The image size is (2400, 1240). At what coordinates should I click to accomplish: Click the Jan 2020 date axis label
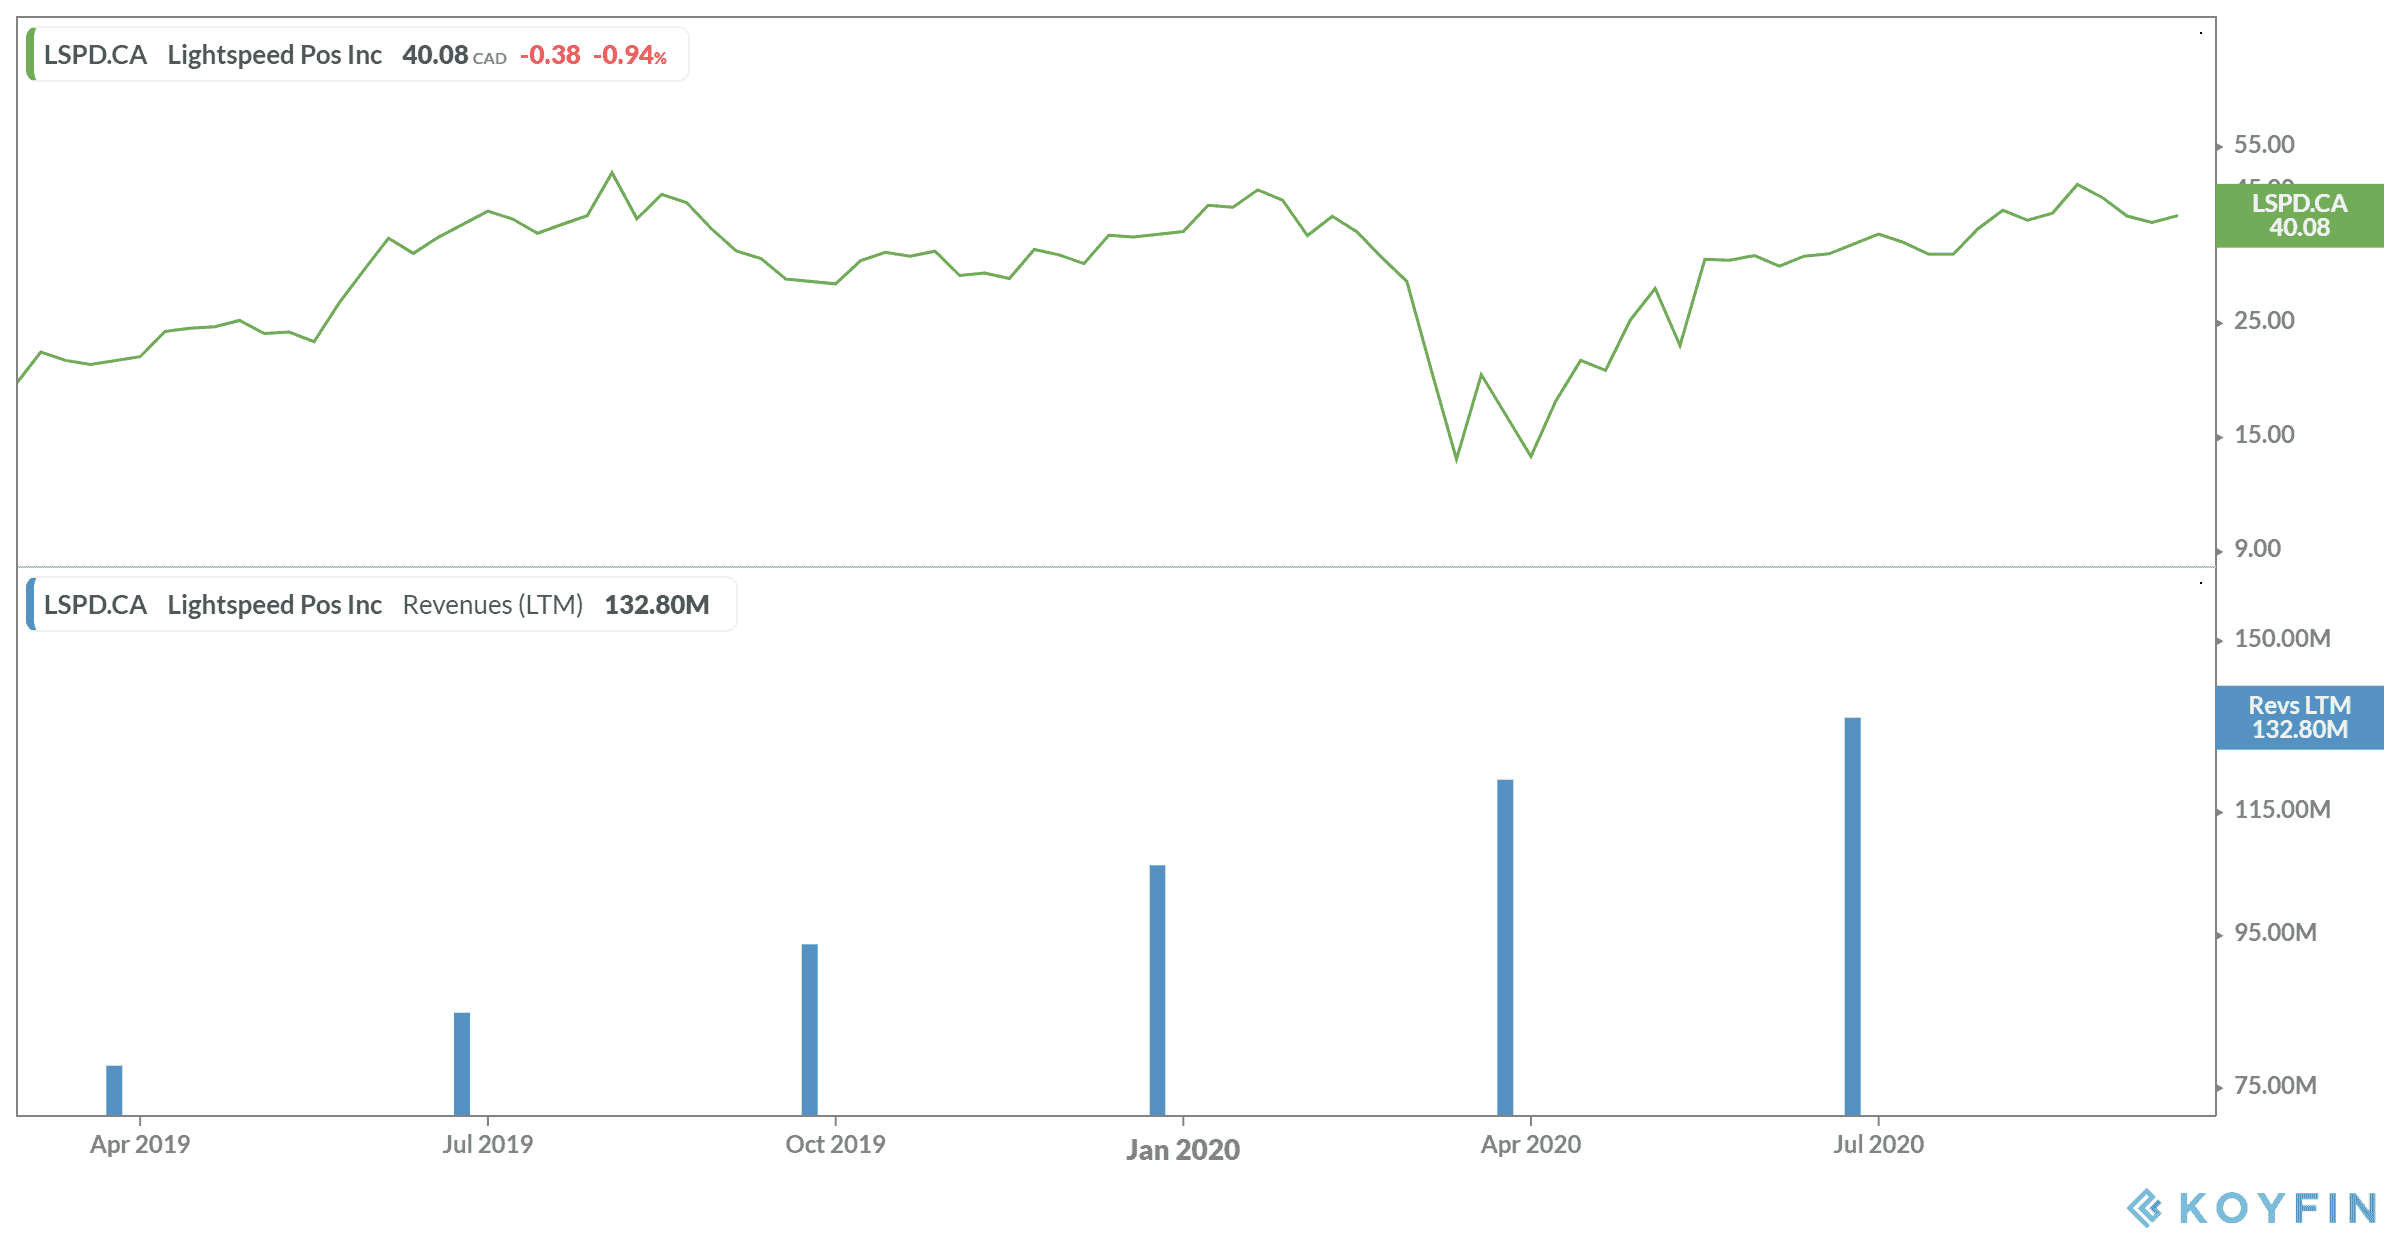point(1182,1150)
